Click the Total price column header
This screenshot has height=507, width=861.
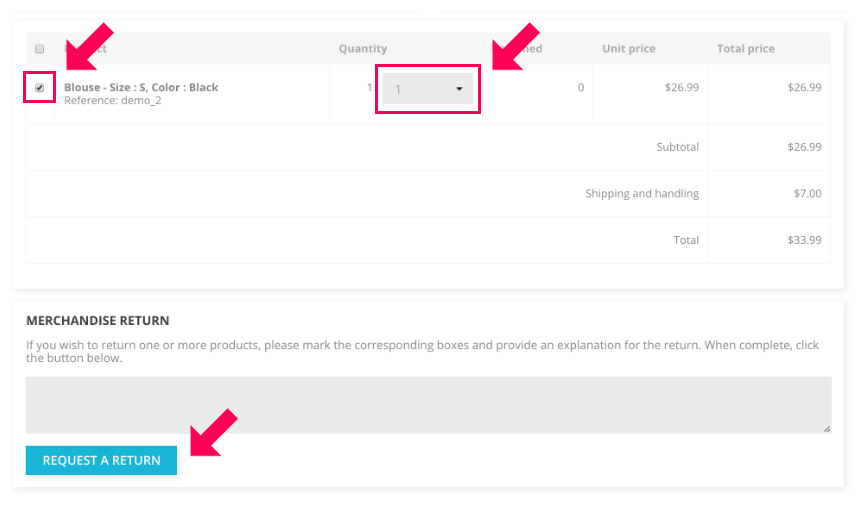click(x=746, y=49)
